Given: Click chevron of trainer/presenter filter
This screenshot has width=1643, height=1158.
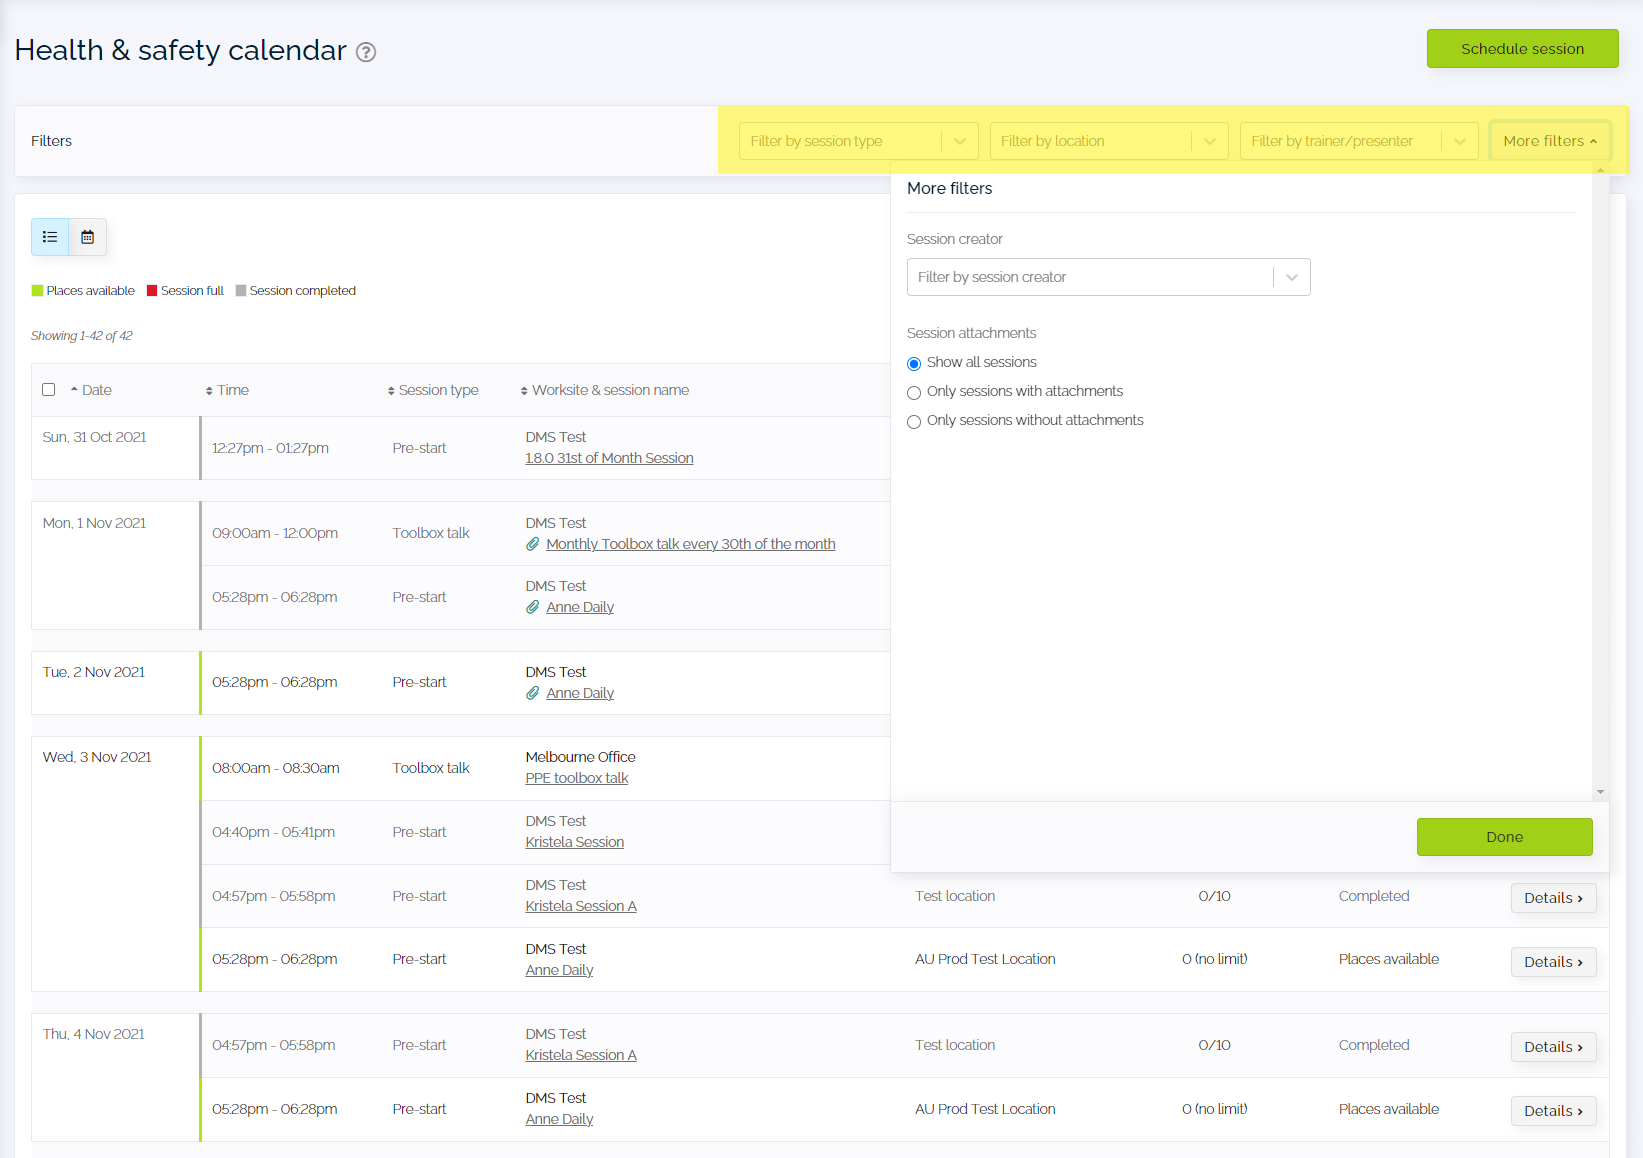Looking at the screenshot, I should coord(1460,141).
